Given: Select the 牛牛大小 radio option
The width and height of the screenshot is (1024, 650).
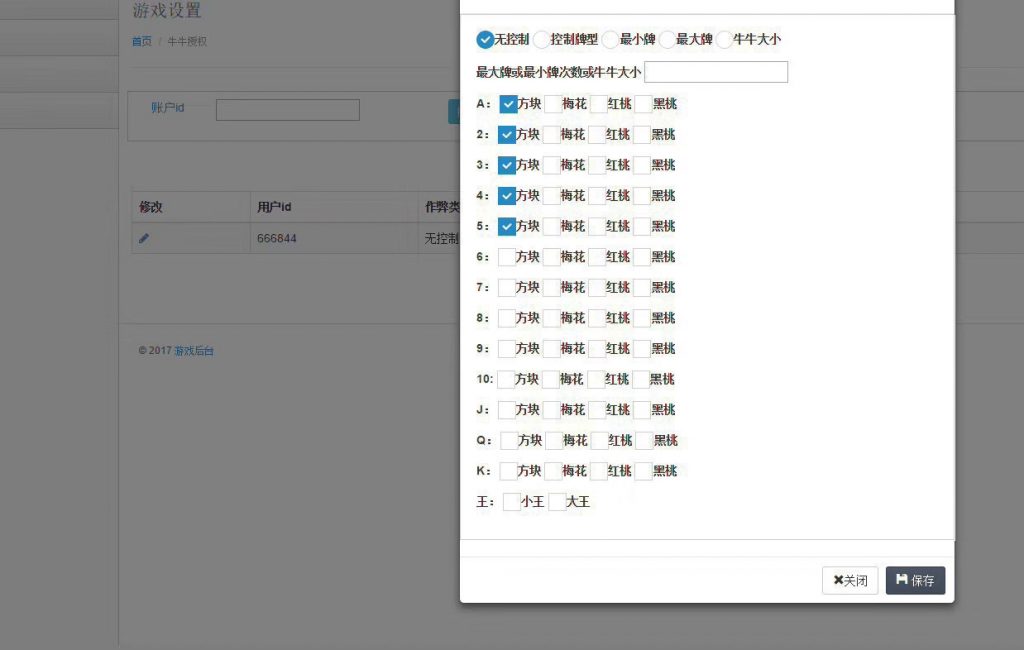Looking at the screenshot, I should tap(724, 40).
